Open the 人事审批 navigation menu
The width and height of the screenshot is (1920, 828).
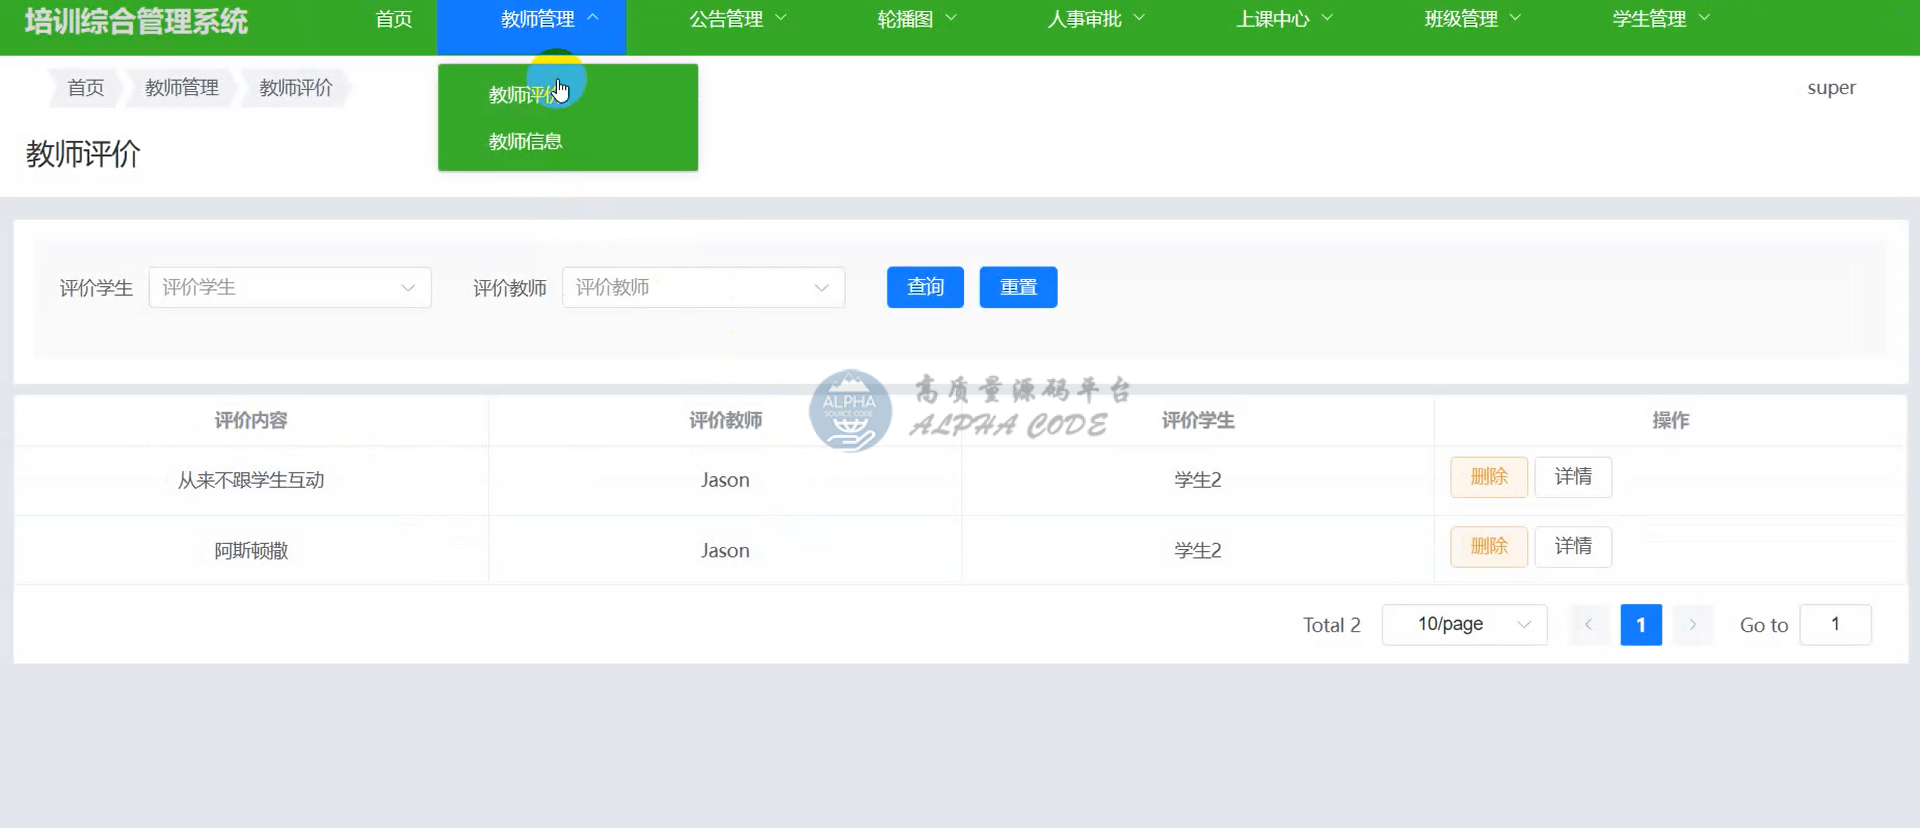coord(1095,19)
